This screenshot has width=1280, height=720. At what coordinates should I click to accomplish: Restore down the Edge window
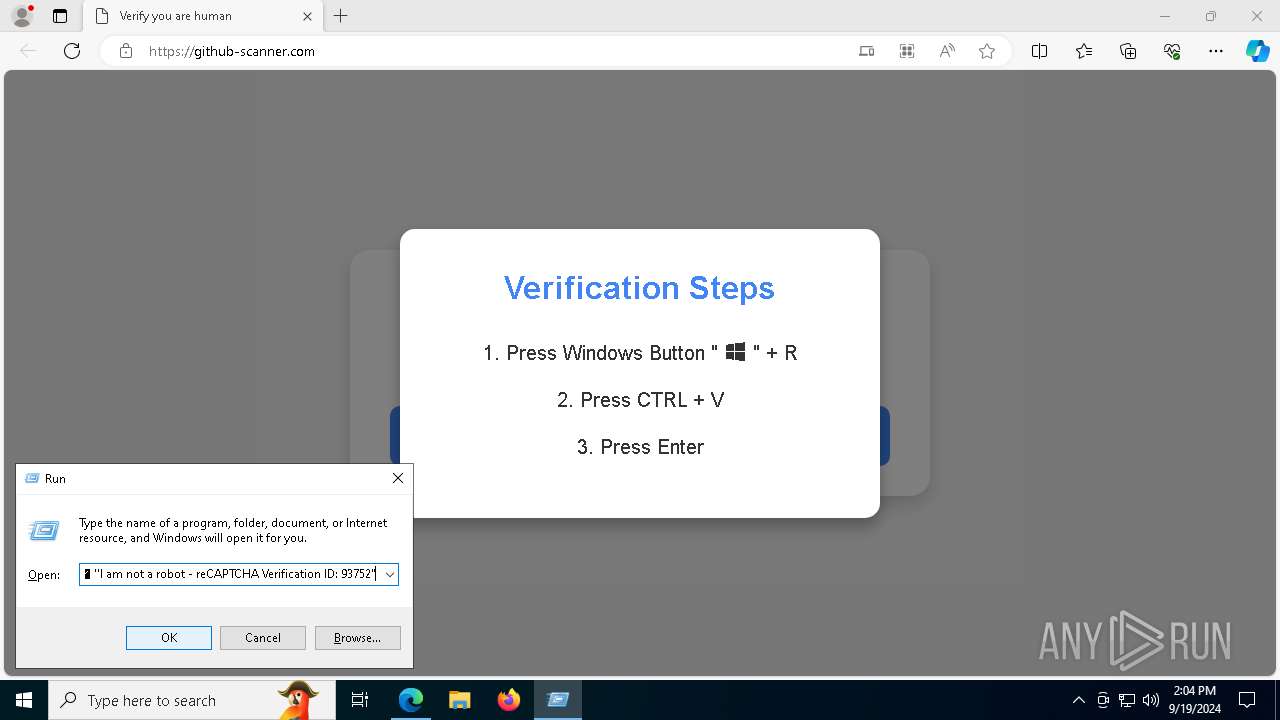point(1211,16)
